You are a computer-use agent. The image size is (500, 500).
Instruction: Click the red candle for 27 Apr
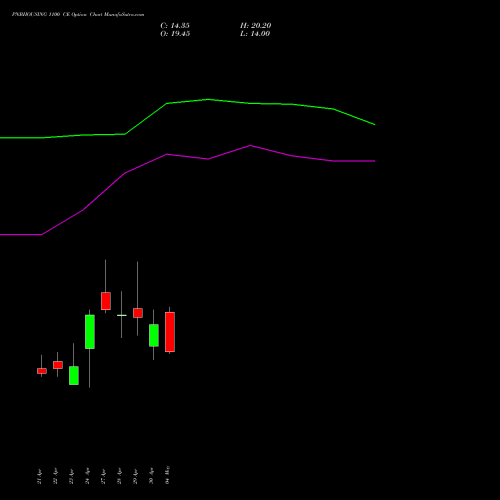point(106,301)
